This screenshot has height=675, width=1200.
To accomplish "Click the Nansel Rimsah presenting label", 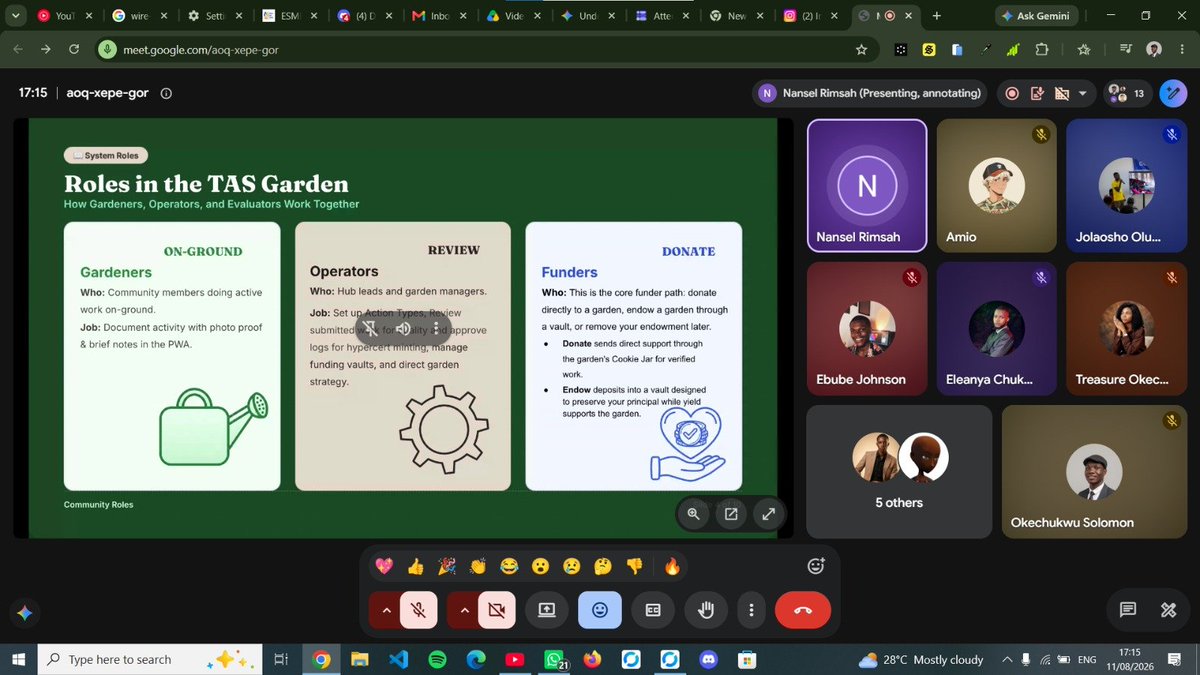I will coord(870,93).
